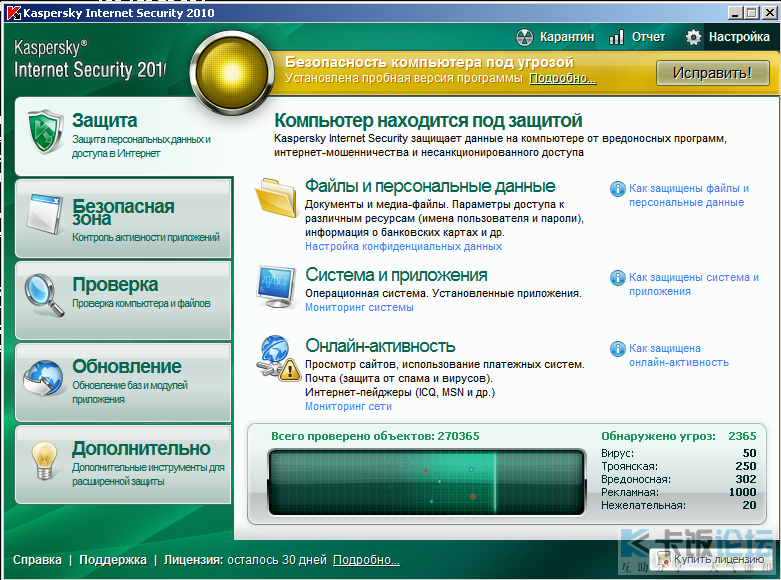Click the Поддержка link
This screenshot has height=580, width=781.
pos(113,560)
